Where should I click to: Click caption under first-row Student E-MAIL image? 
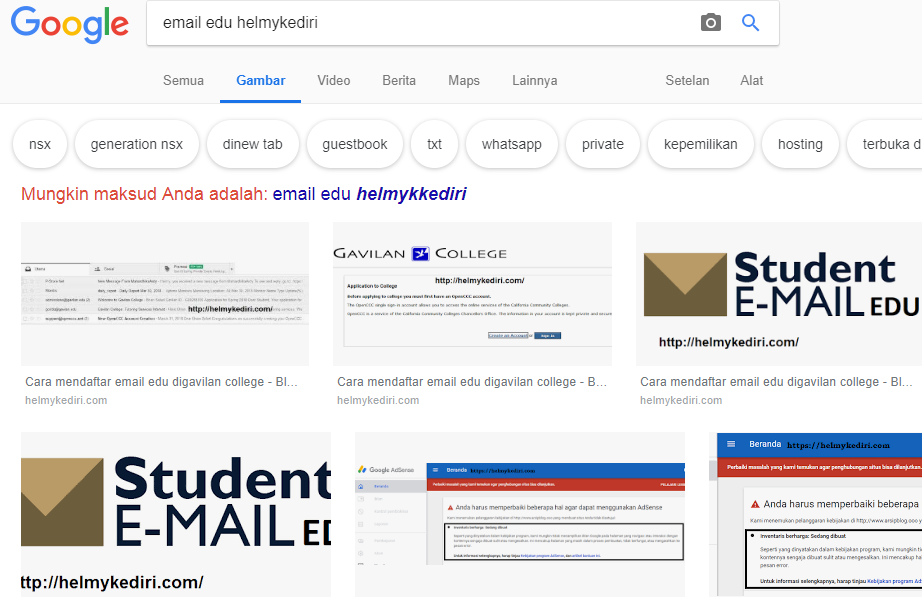coord(776,382)
